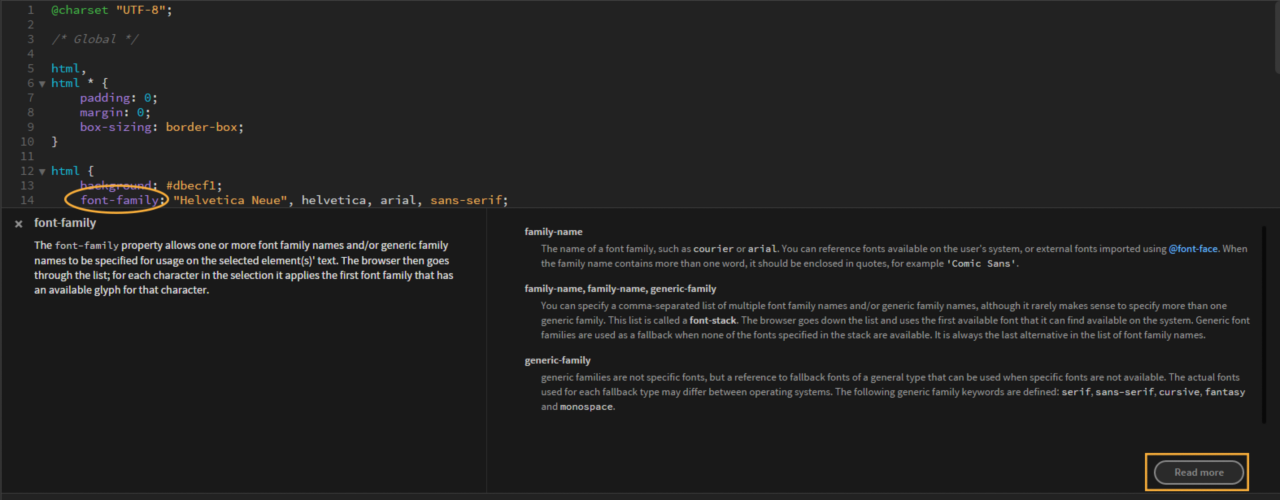Collapse the html rule at line 12
Screen dimensions: 1280x500
pyautogui.click(x=42, y=171)
